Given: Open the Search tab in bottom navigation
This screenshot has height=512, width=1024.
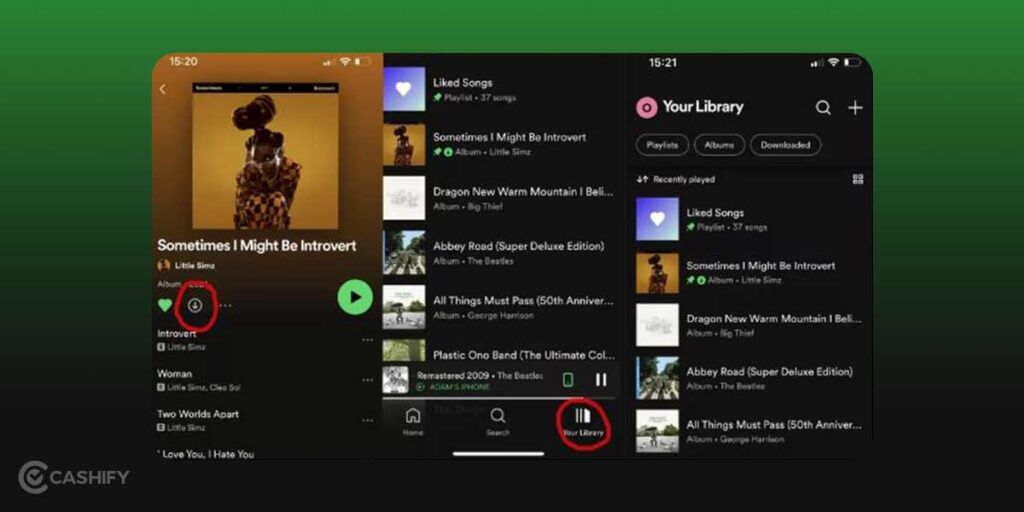Looking at the screenshot, I should [498, 422].
